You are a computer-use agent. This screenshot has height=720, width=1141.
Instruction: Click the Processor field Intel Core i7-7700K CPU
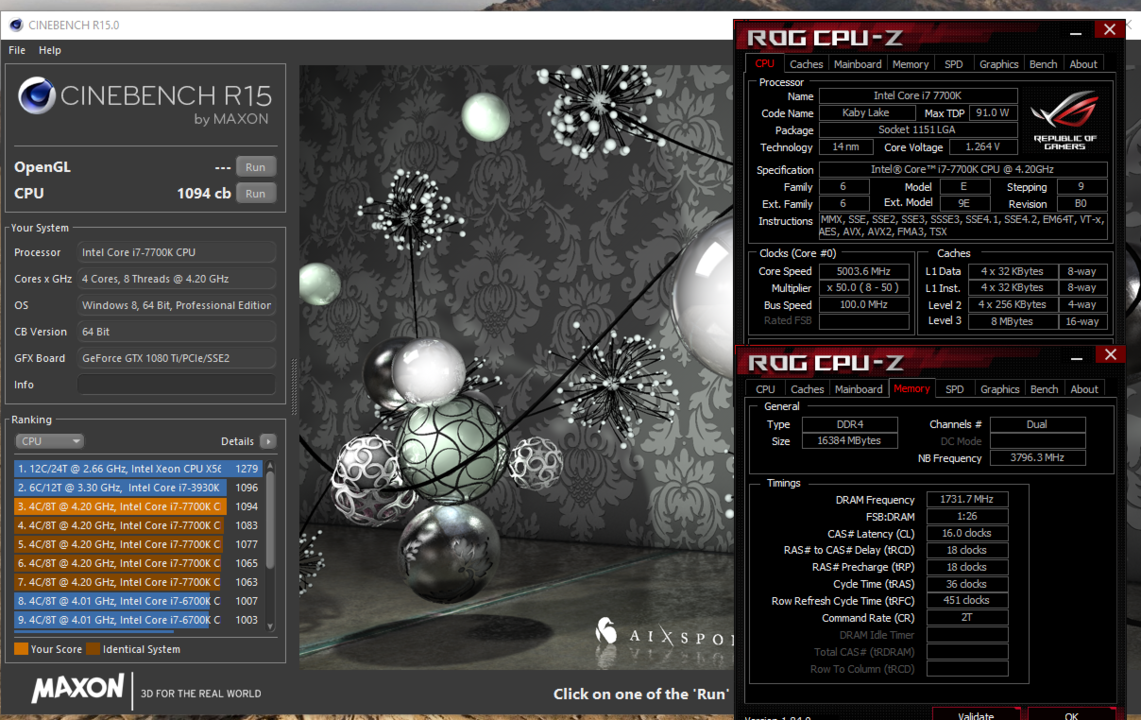click(176, 253)
